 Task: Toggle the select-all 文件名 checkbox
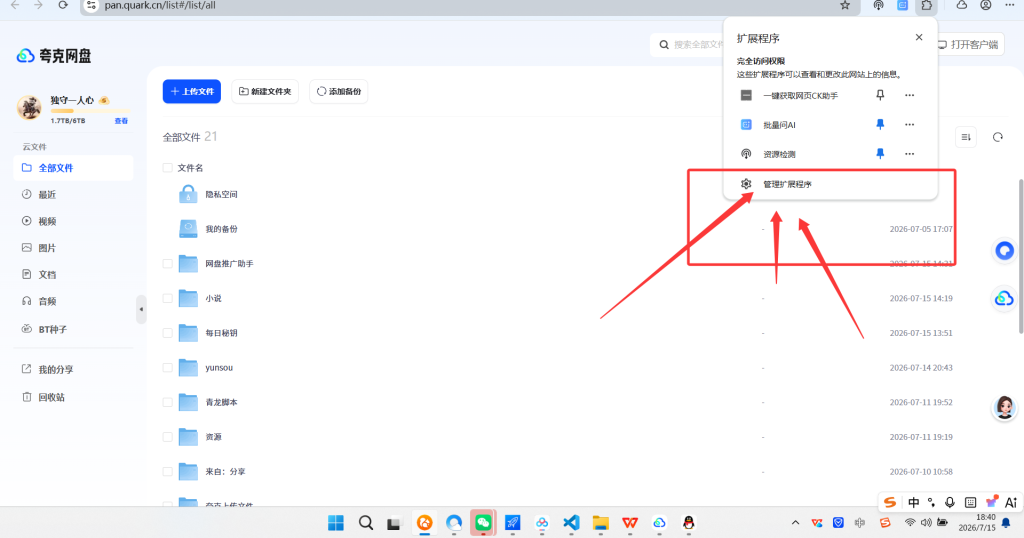click(168, 168)
